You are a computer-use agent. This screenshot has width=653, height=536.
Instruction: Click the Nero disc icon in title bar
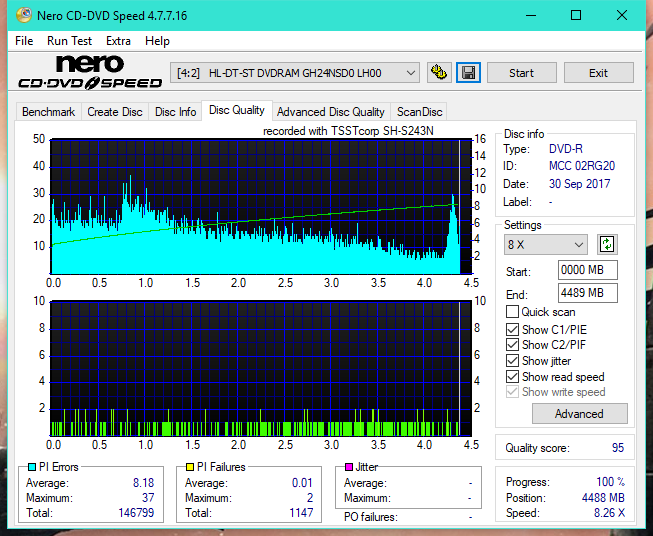[24, 15]
